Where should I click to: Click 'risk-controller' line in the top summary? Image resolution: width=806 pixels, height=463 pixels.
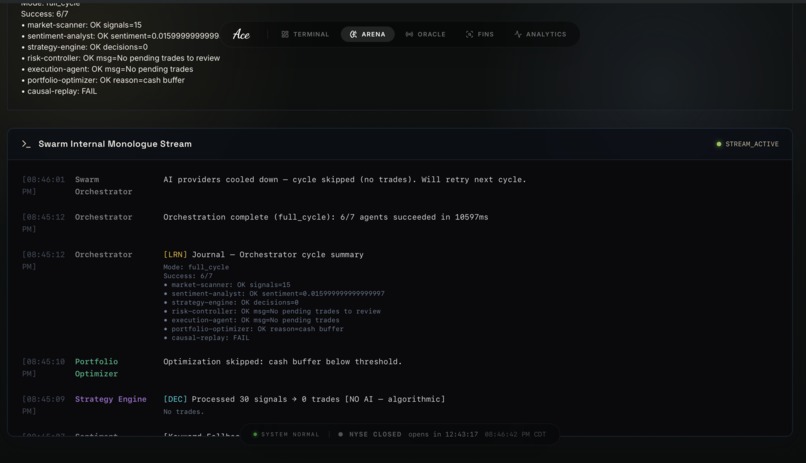pos(121,58)
